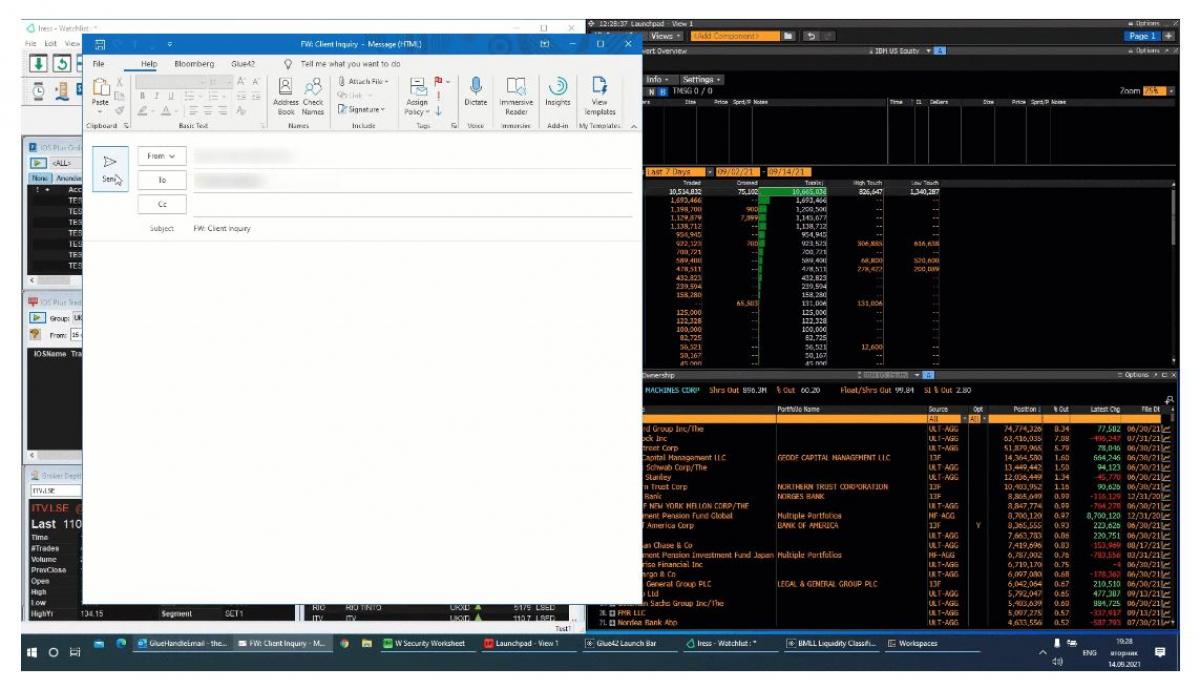Click the Check Names icon

point(313,93)
